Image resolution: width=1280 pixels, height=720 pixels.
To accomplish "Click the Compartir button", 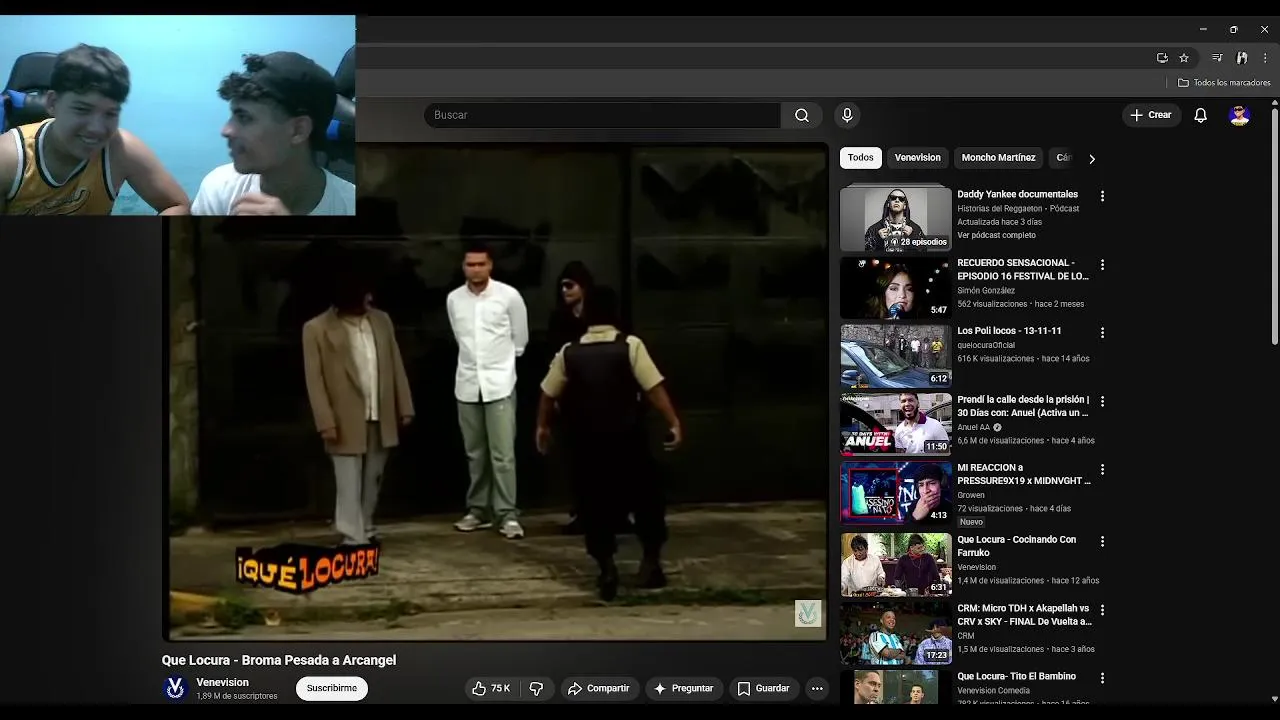I will click(598, 688).
